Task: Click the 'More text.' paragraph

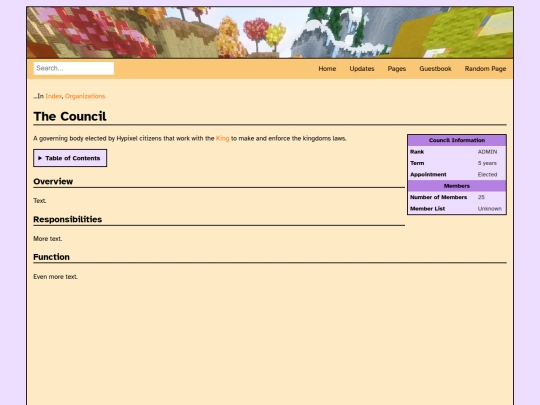Action: (48, 239)
